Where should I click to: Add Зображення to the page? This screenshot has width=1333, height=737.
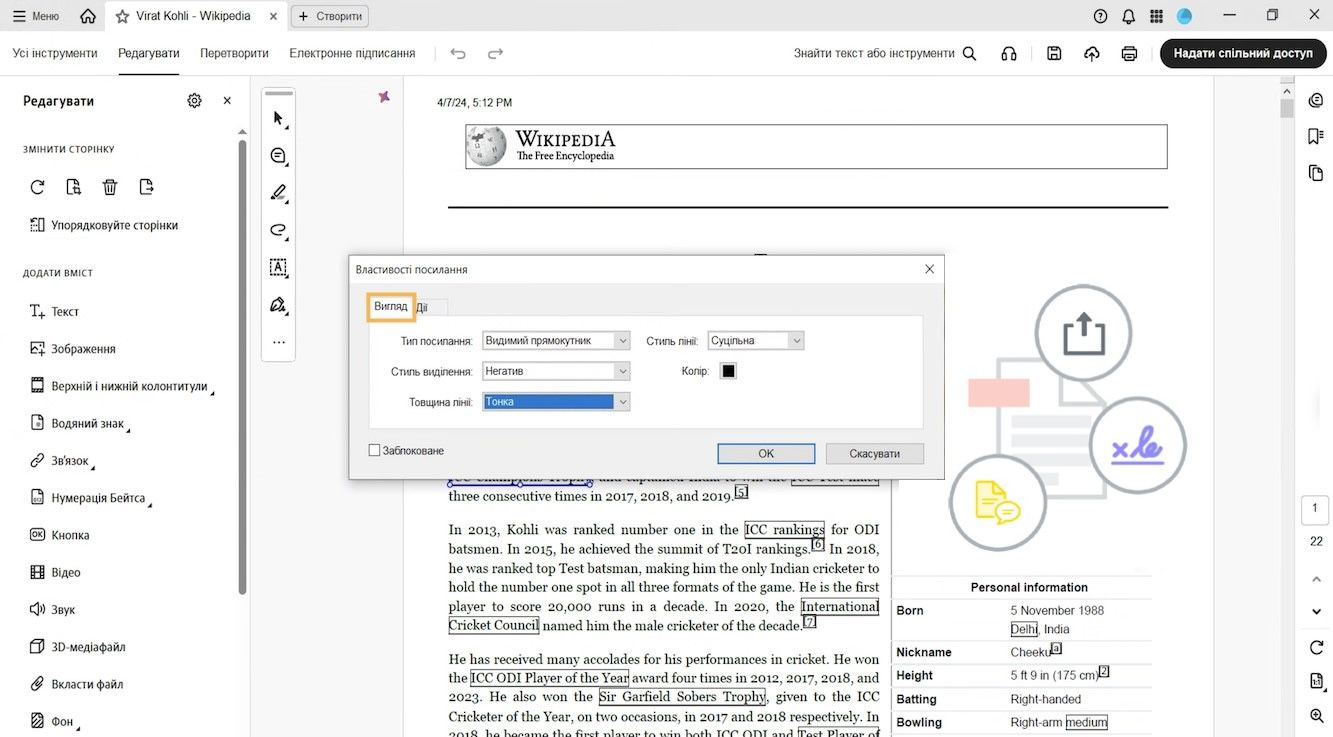pos(72,349)
